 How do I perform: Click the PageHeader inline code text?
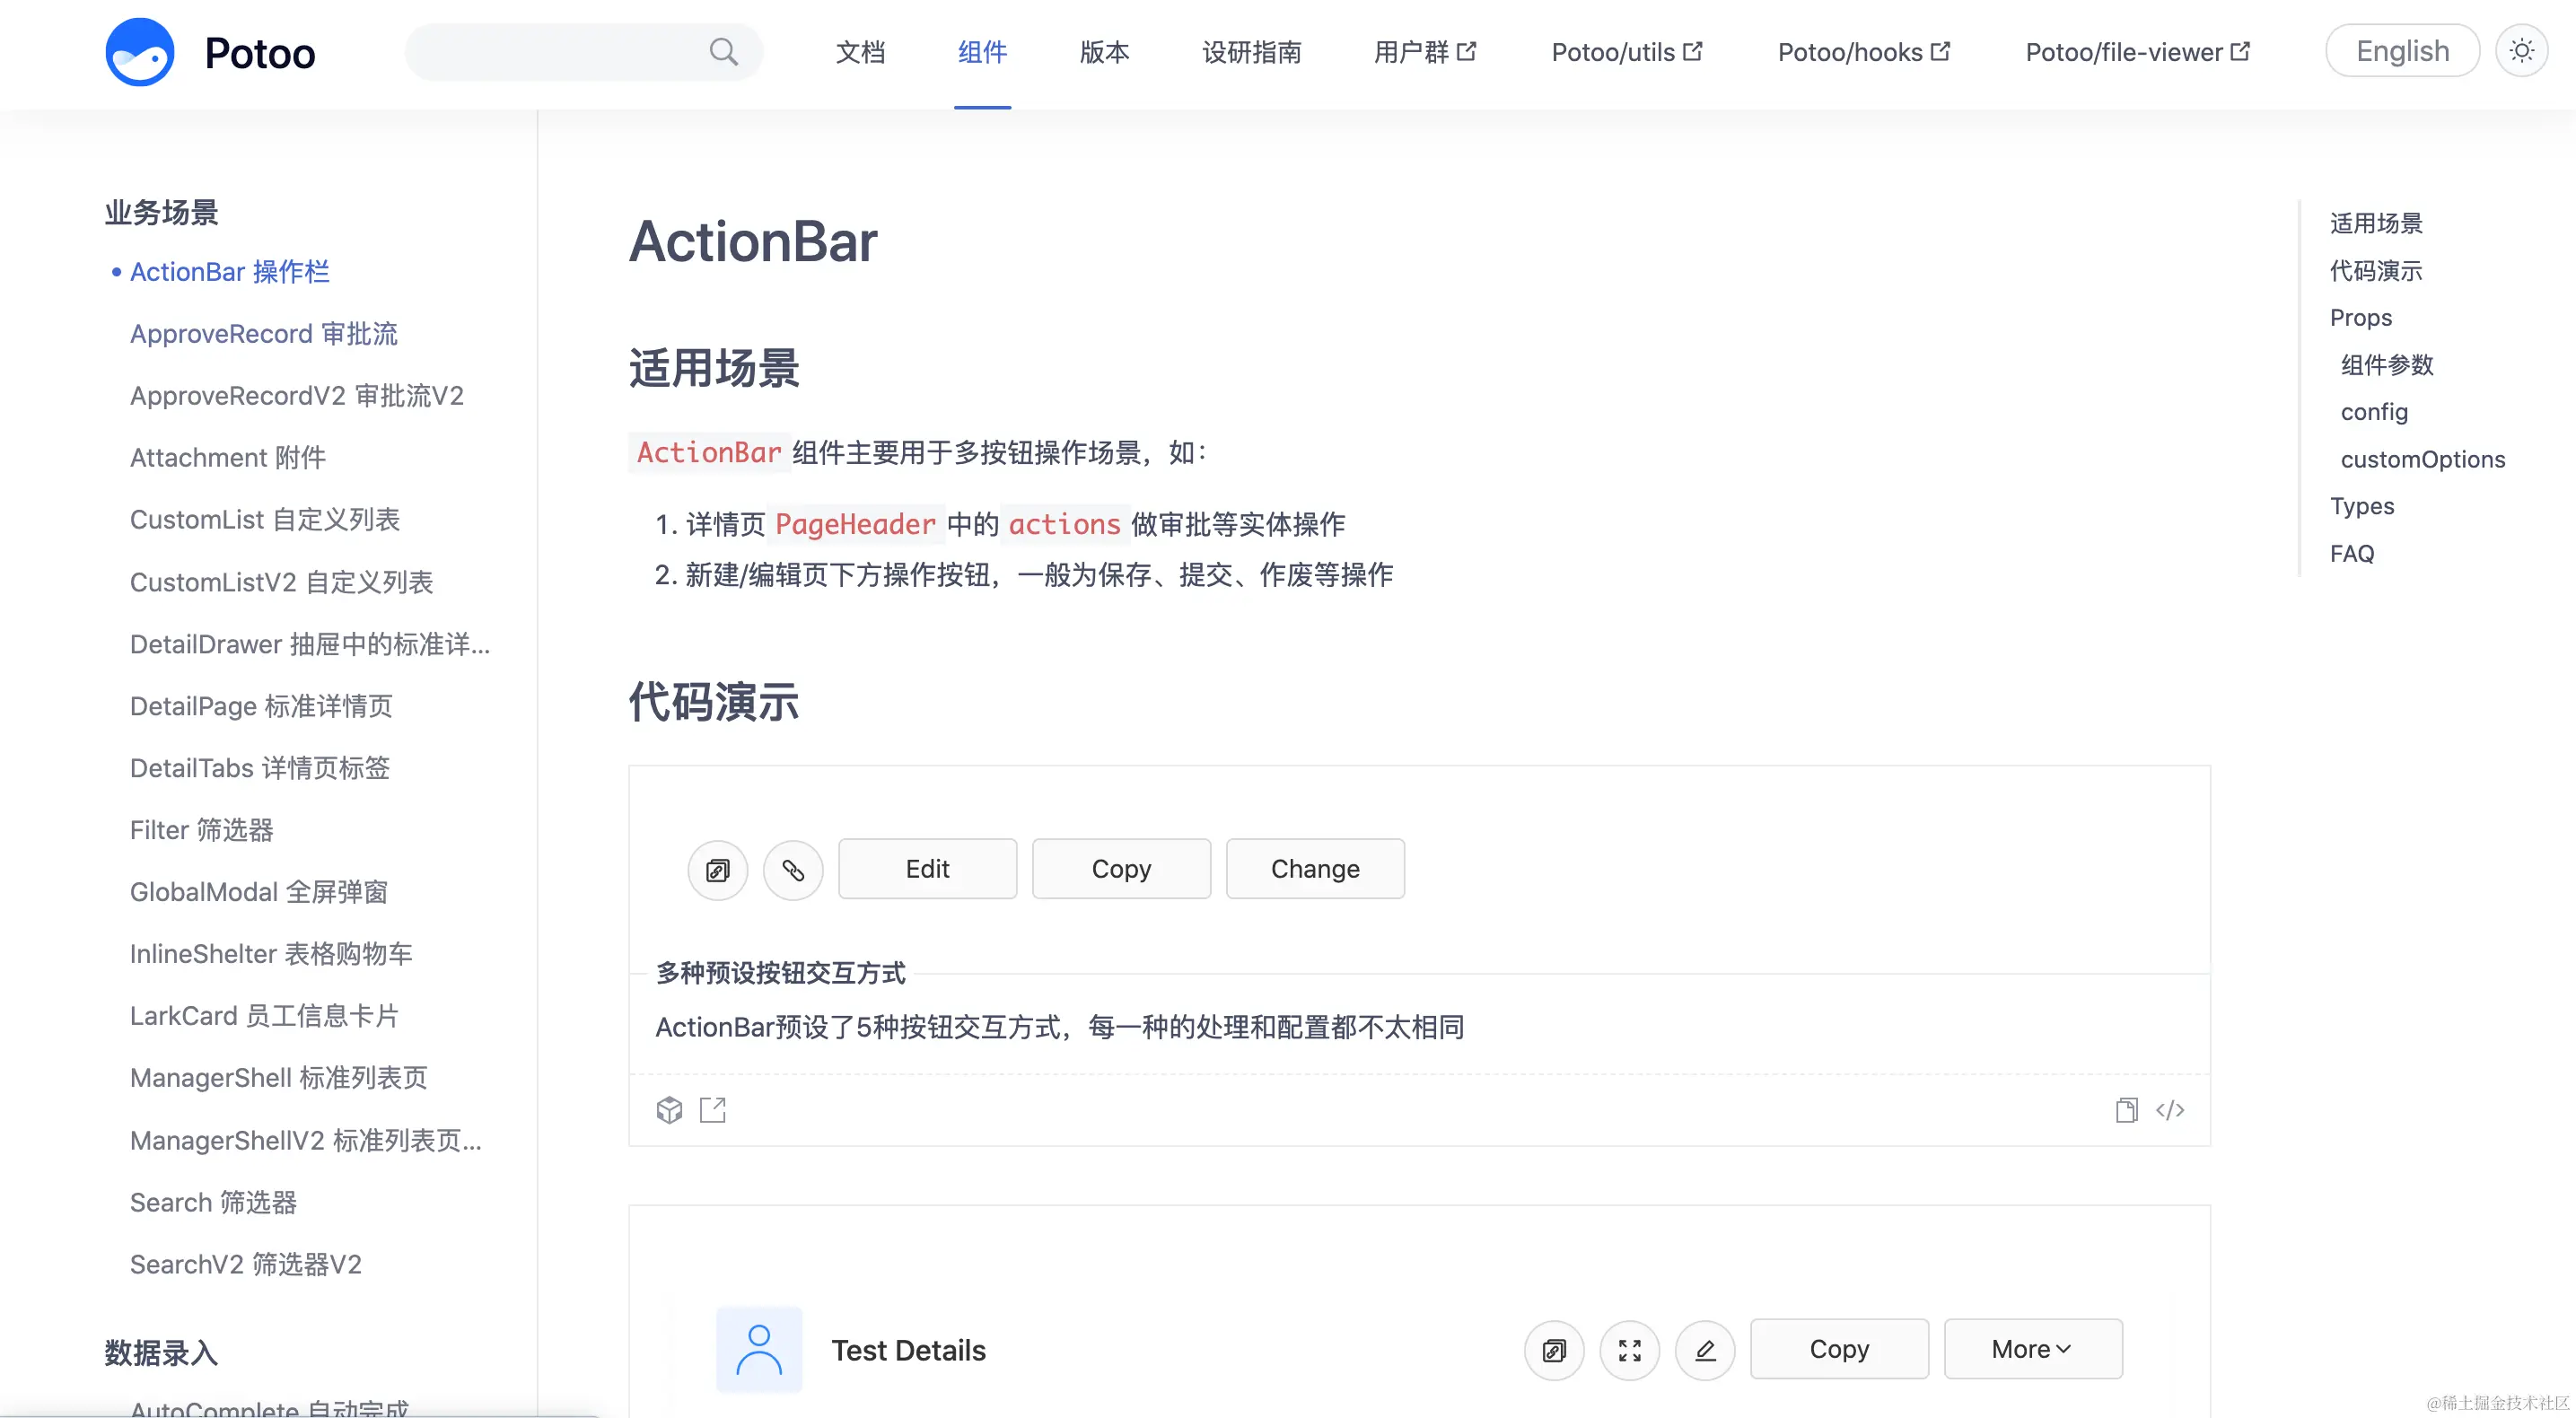pyautogui.click(x=855, y=524)
